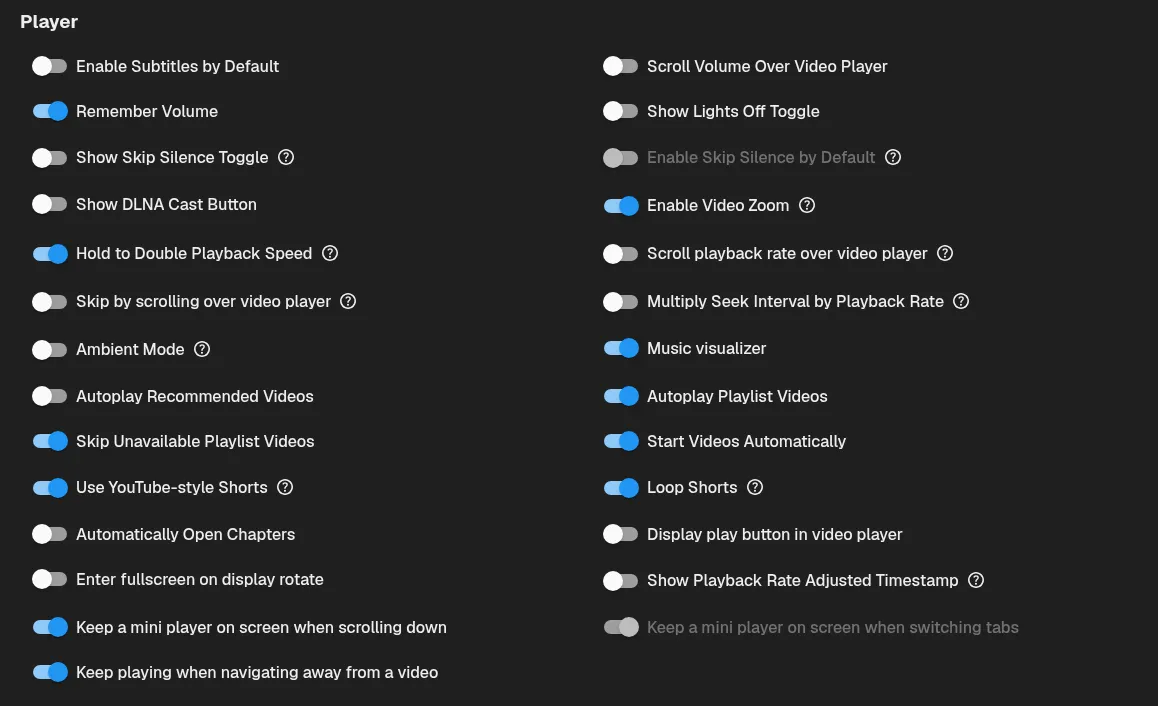The width and height of the screenshot is (1158, 706).
Task: Disable mini player when scrolling down switch
Action: [x=49, y=628]
